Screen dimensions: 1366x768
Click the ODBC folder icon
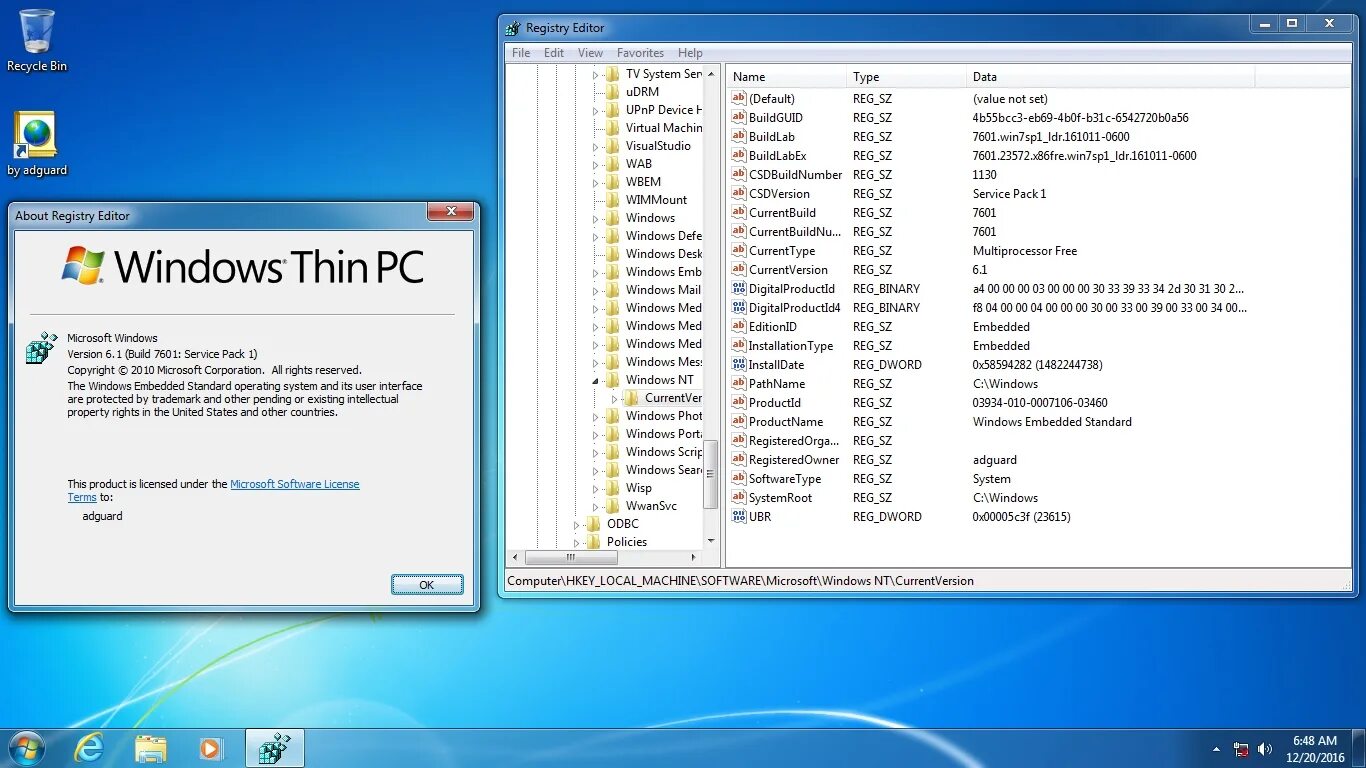click(x=594, y=523)
